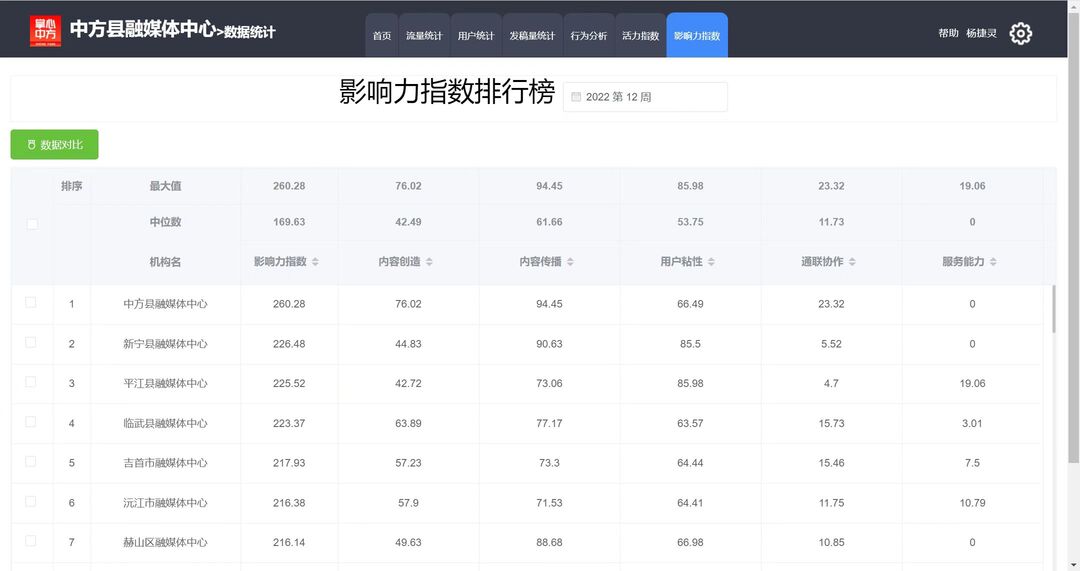Check the row for 赫山区融媒体中心
Image resolution: width=1080 pixels, height=571 pixels.
point(30,541)
